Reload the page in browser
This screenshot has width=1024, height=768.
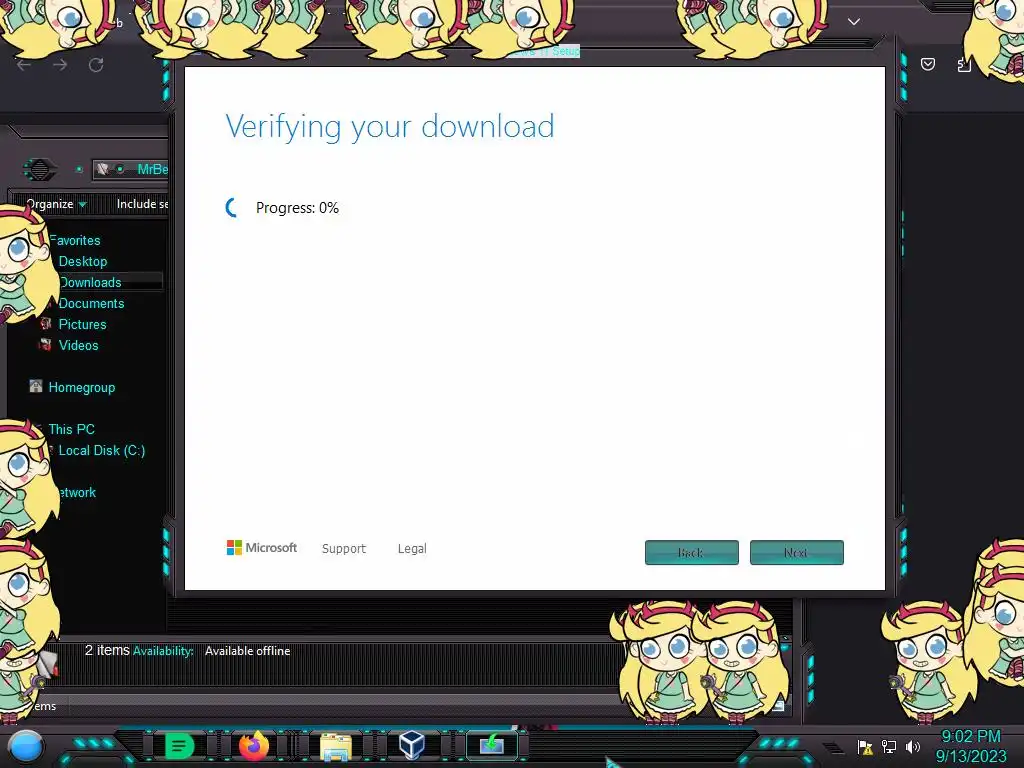(96, 65)
